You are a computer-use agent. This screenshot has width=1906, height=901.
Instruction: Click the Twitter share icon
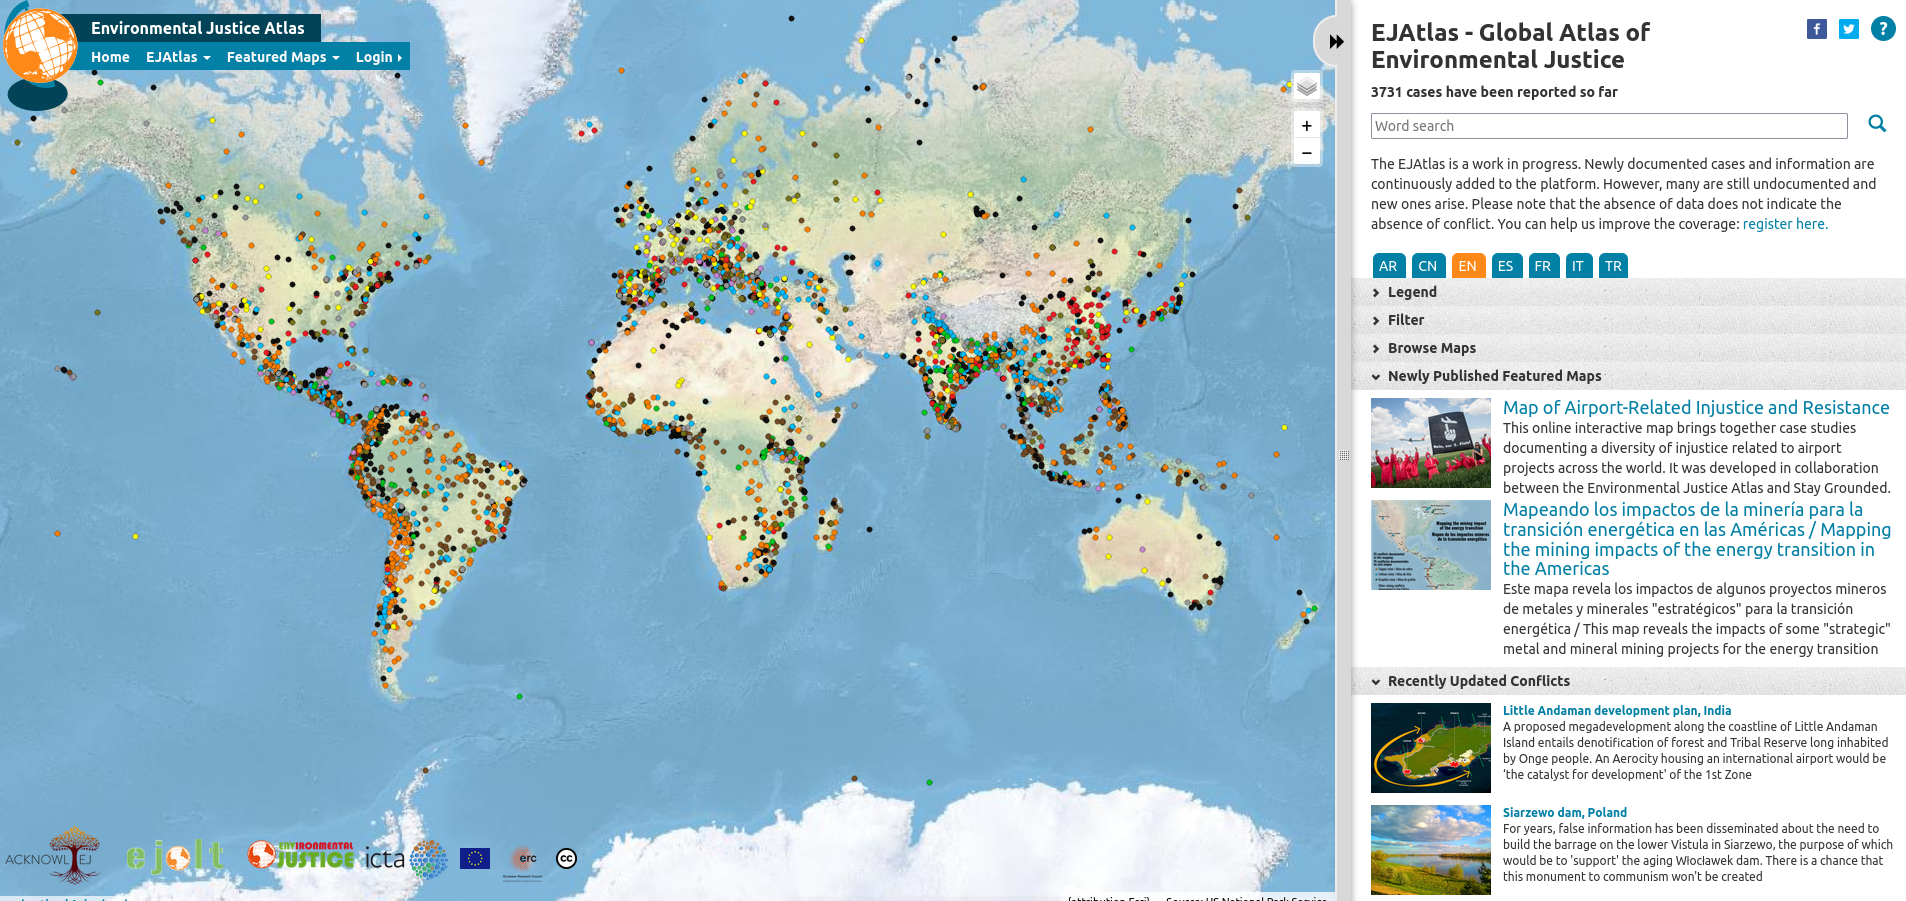click(x=1849, y=29)
